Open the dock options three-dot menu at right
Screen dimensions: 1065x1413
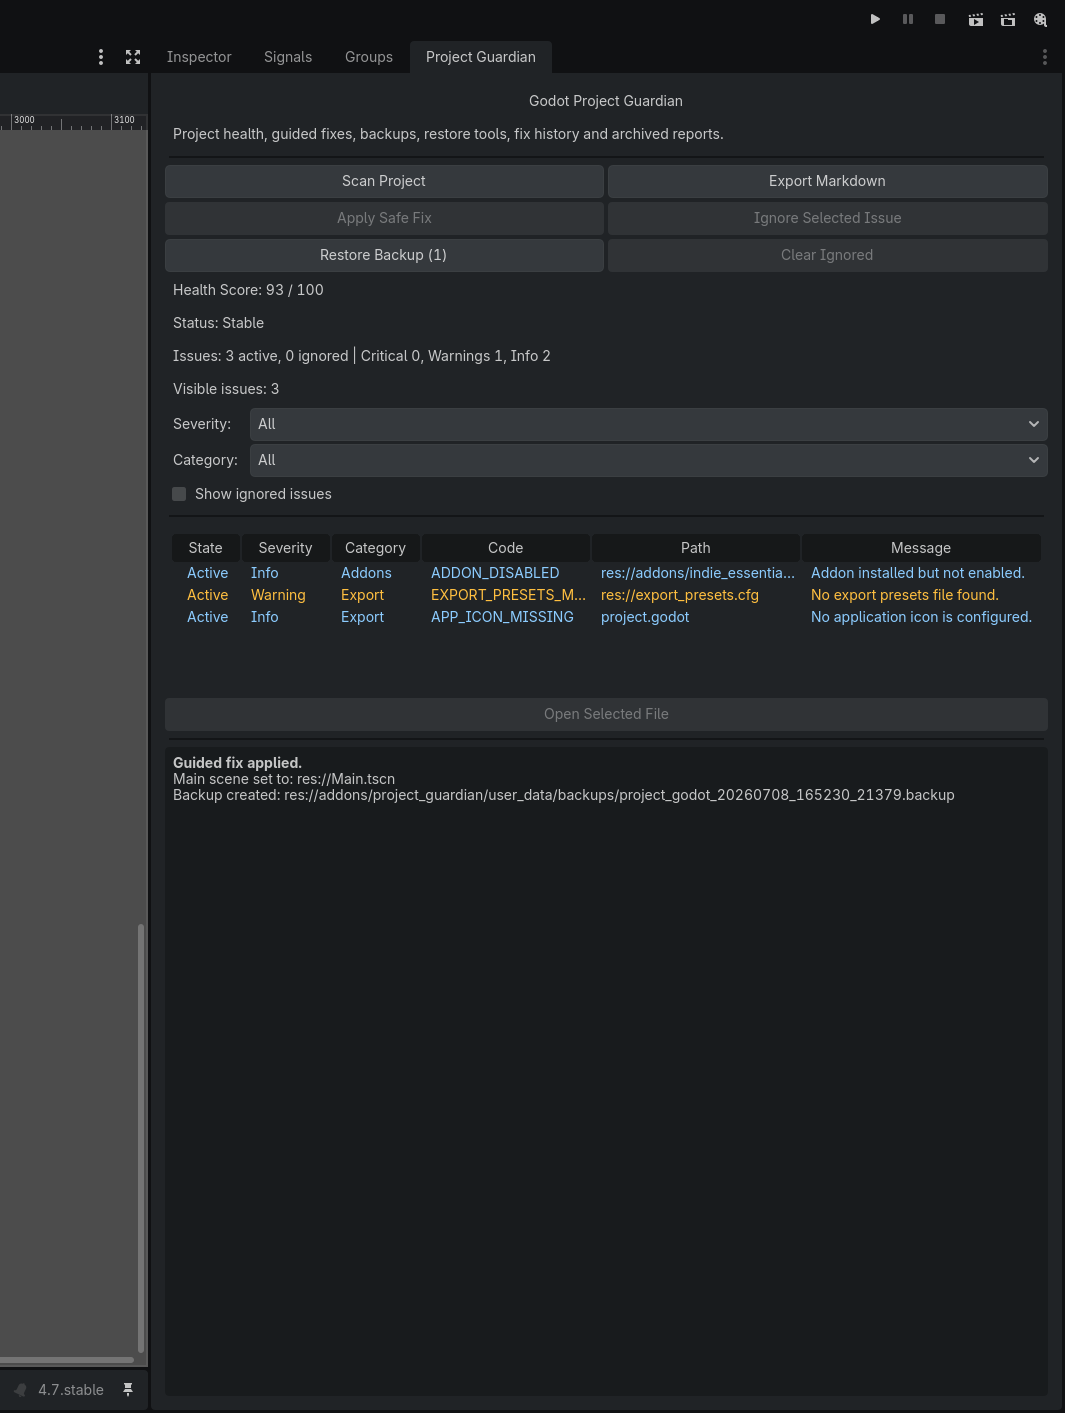pos(1045,57)
